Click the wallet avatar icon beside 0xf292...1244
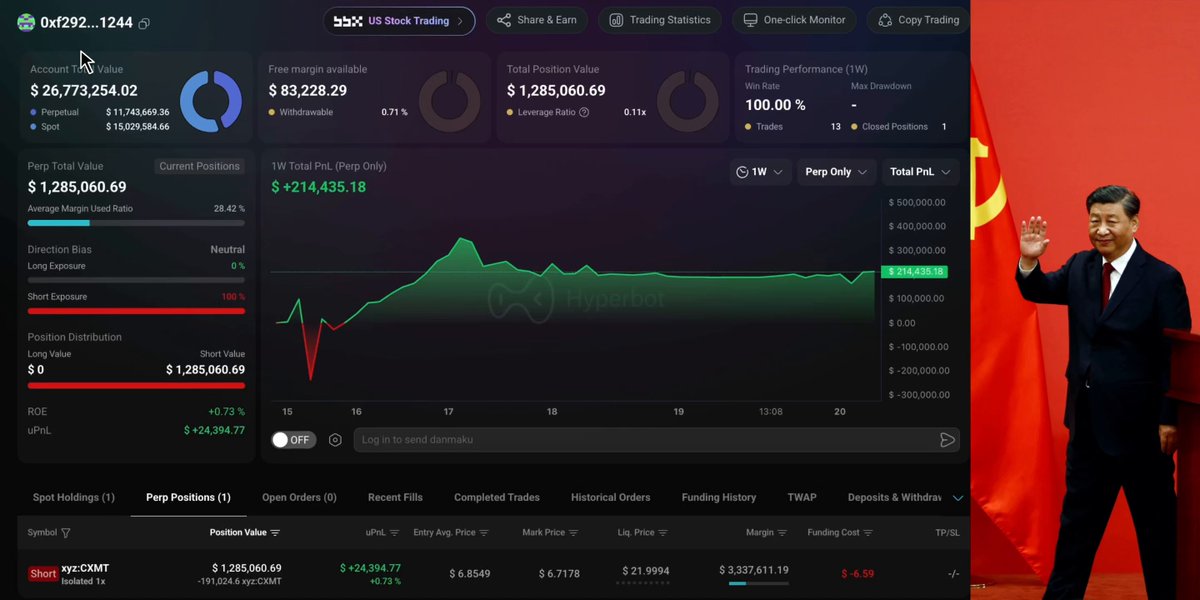This screenshot has height=600, width=1200. click(26, 23)
